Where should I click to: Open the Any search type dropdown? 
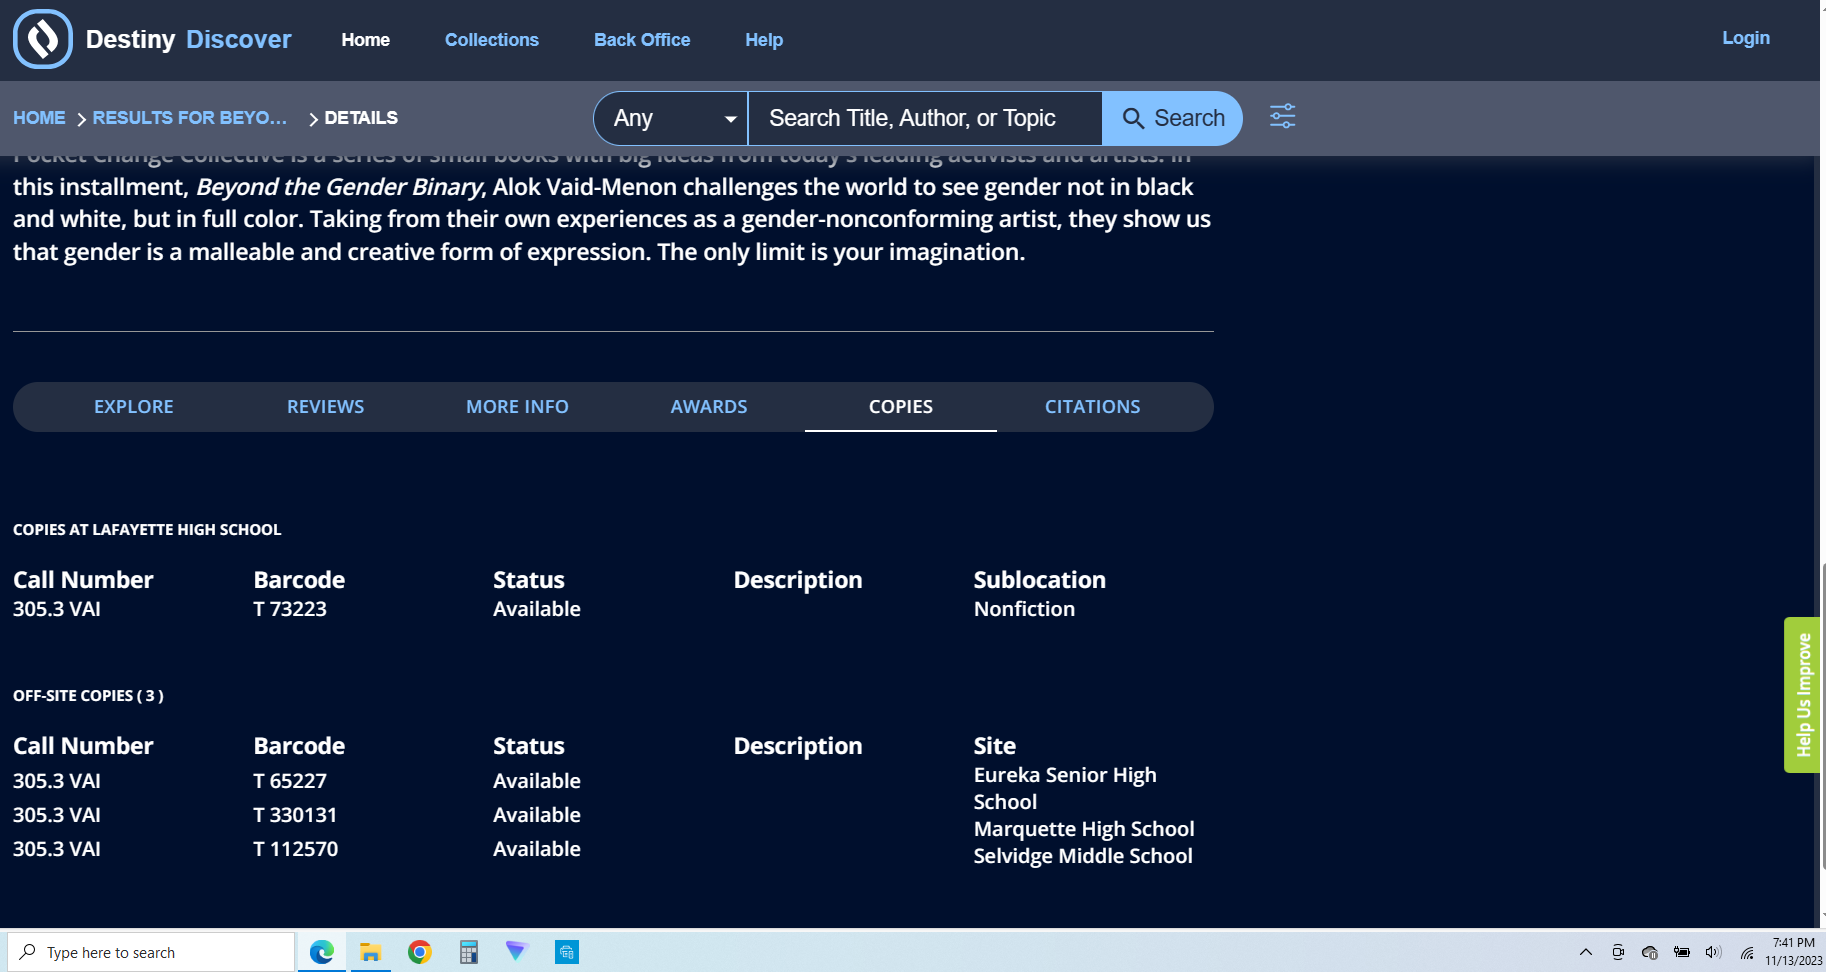click(x=671, y=118)
